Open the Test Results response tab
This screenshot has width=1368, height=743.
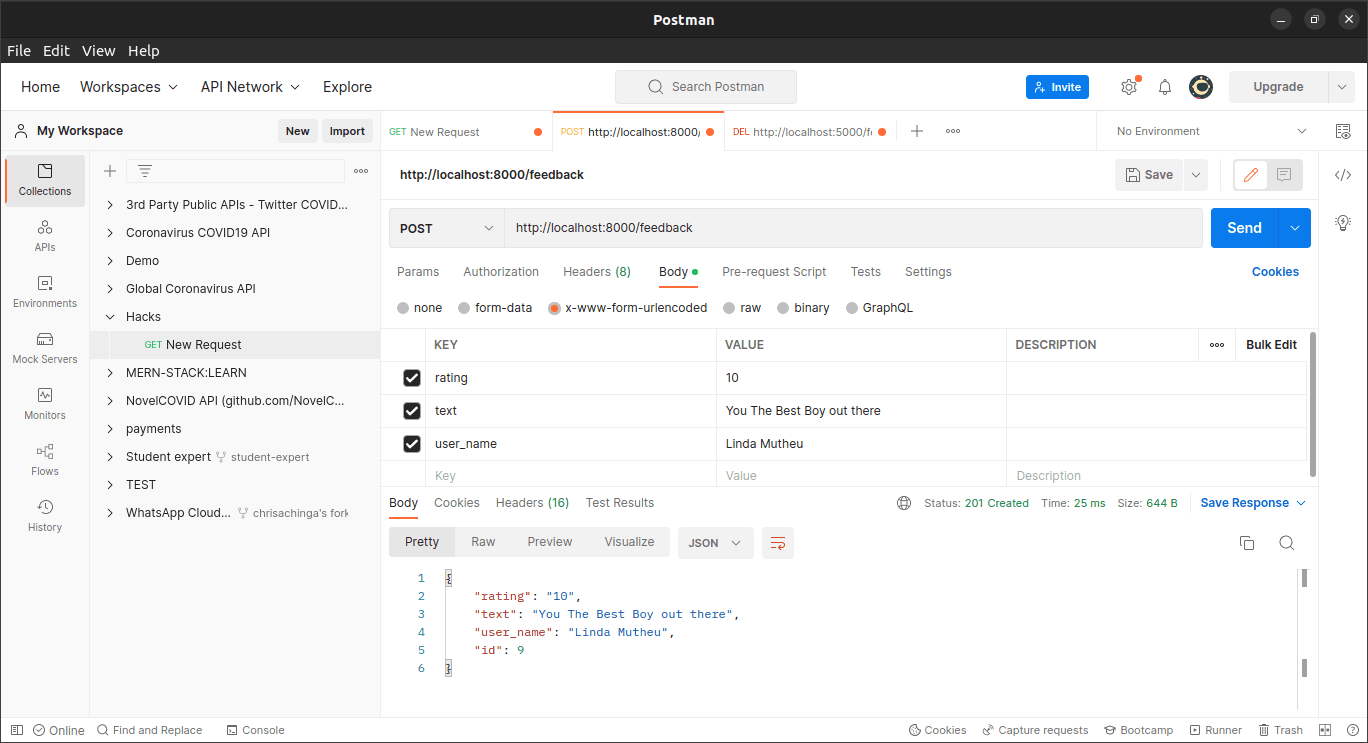click(x=620, y=503)
